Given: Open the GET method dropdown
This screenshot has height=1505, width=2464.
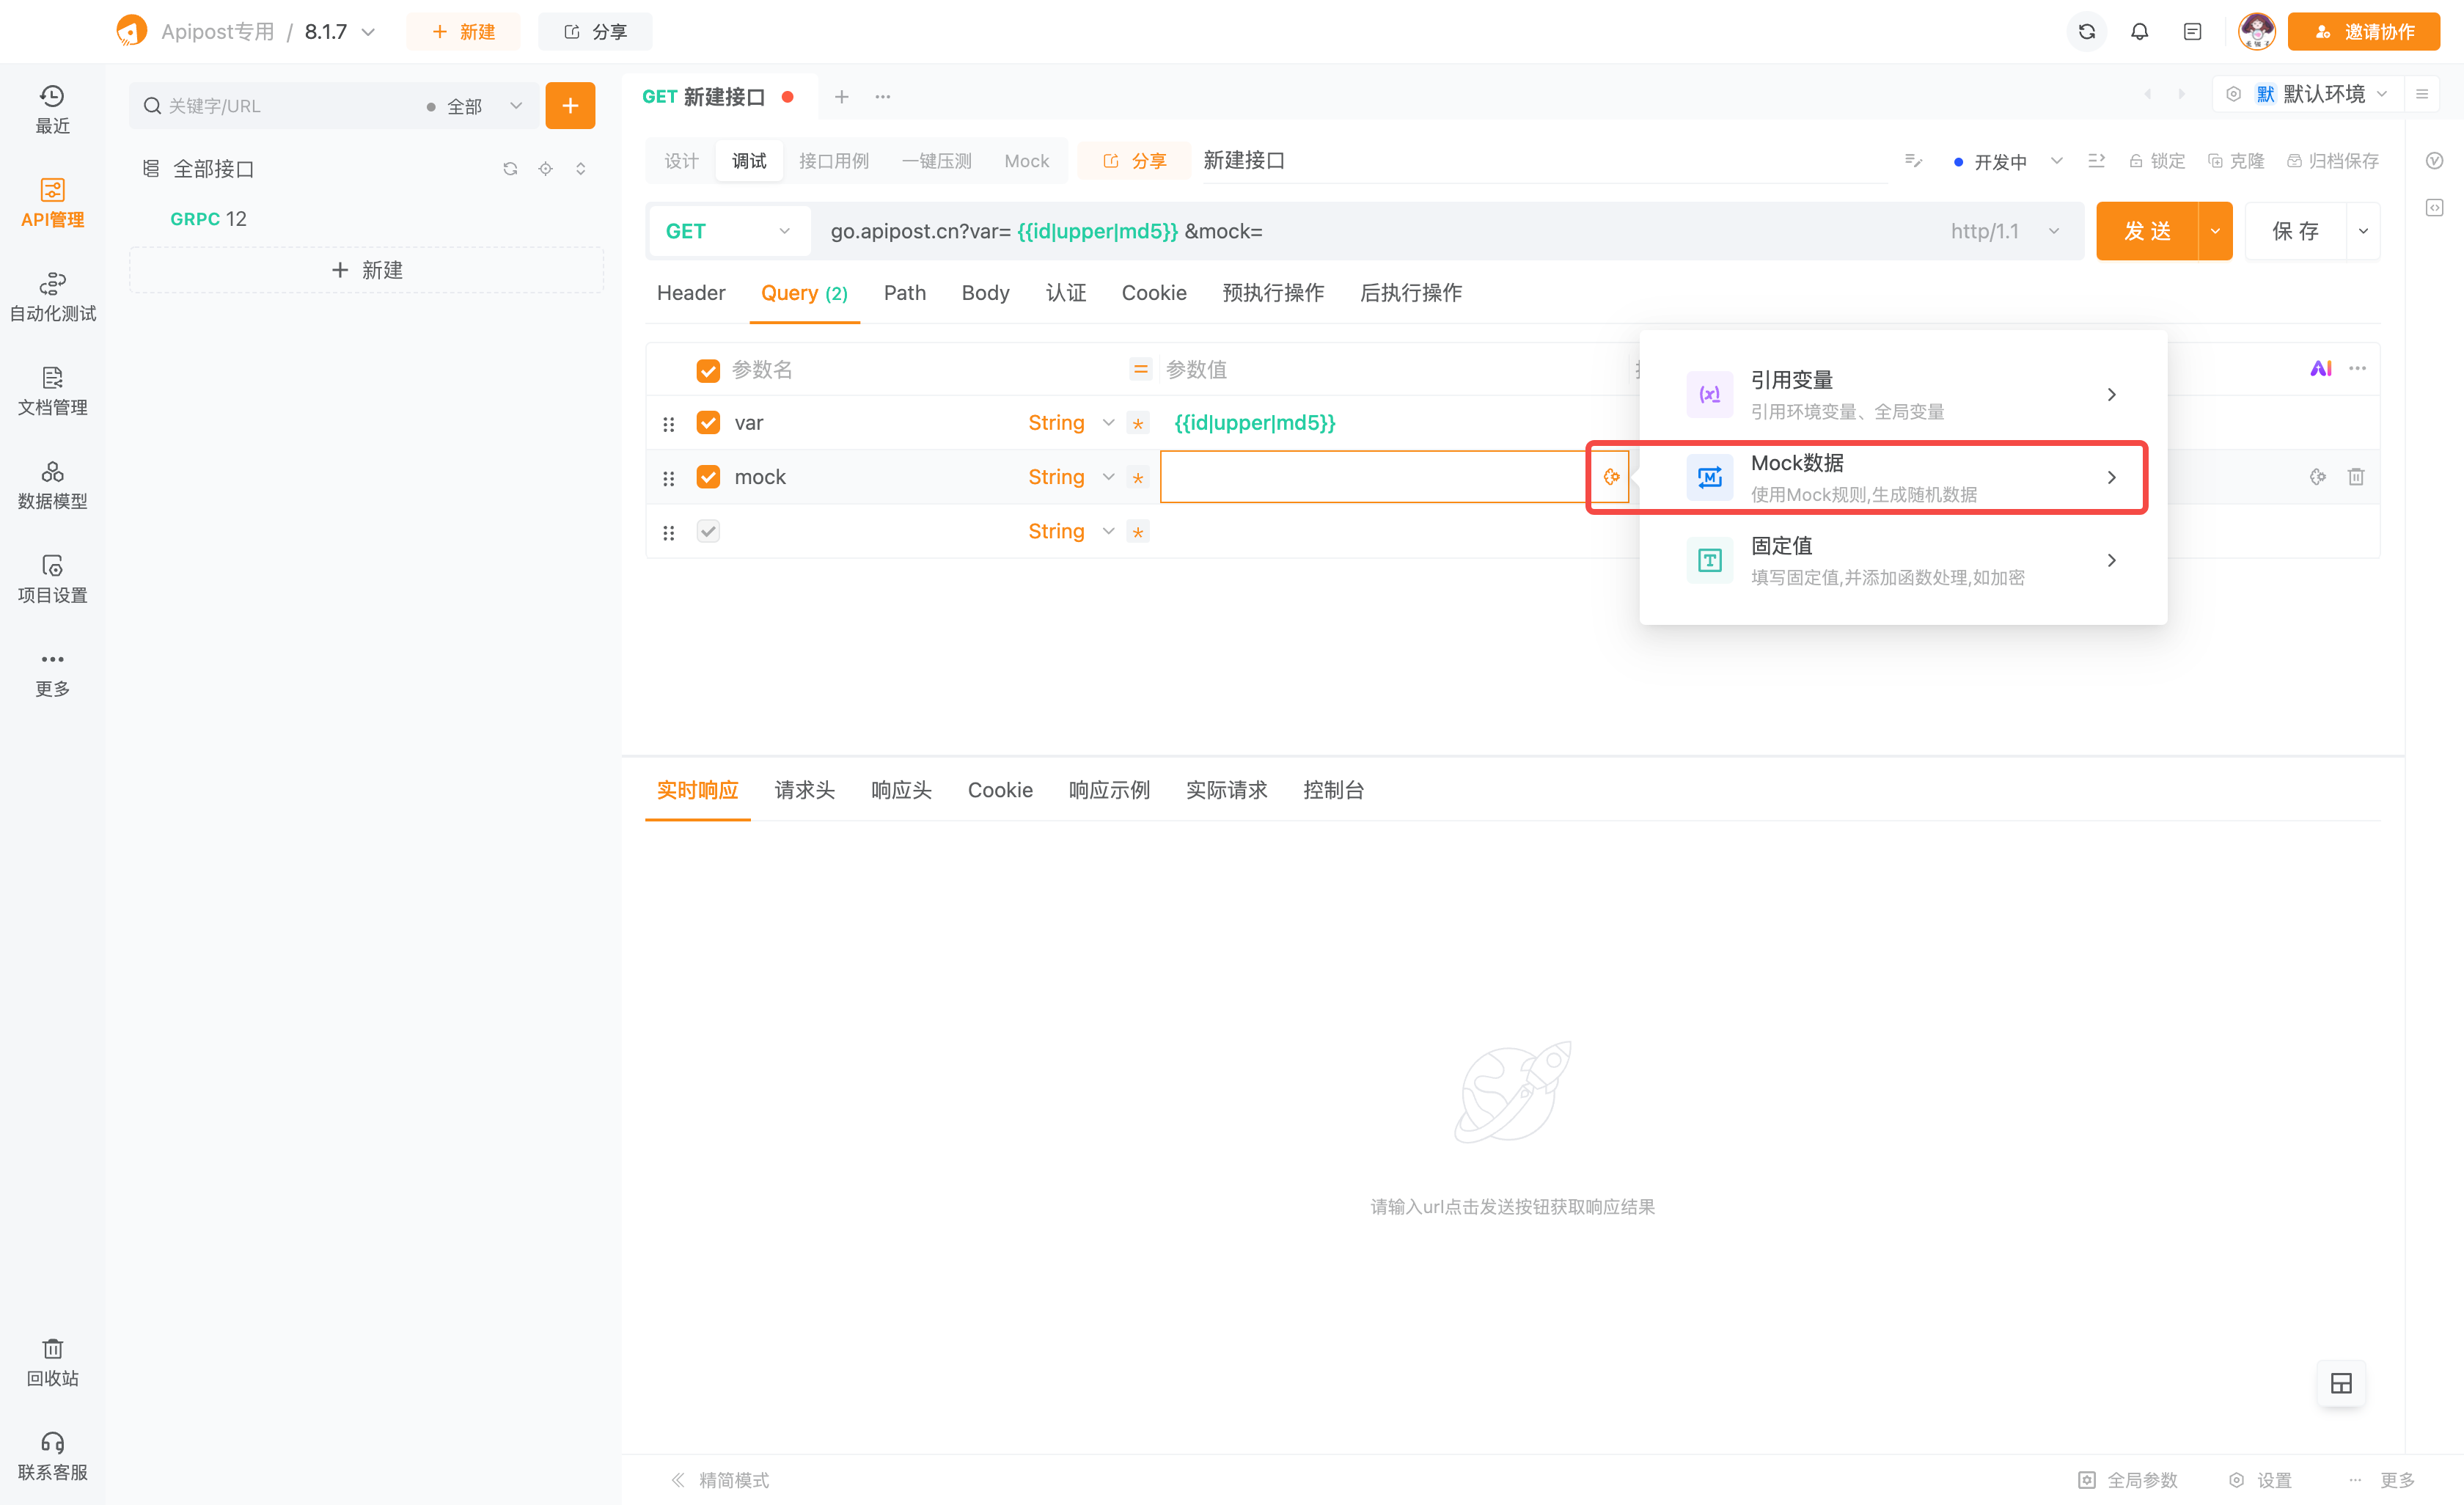Looking at the screenshot, I should (x=728, y=231).
